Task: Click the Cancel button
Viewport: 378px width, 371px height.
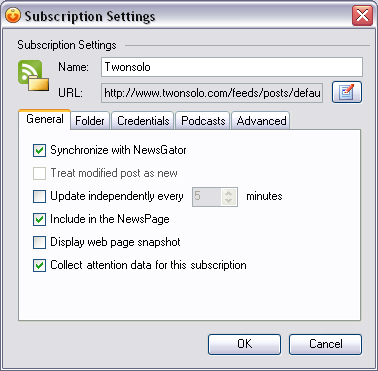Action: tap(325, 344)
